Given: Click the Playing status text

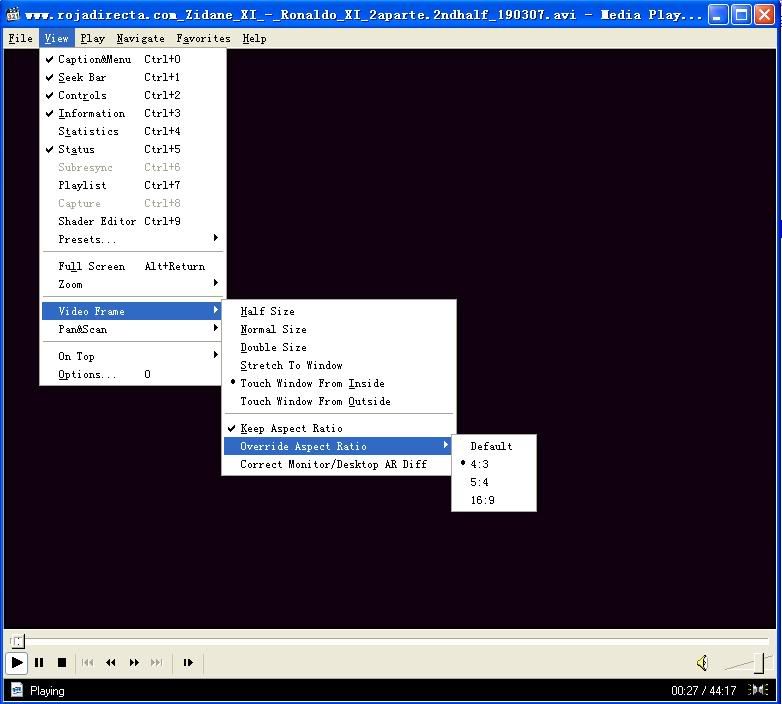Looking at the screenshot, I should click(x=47, y=691).
